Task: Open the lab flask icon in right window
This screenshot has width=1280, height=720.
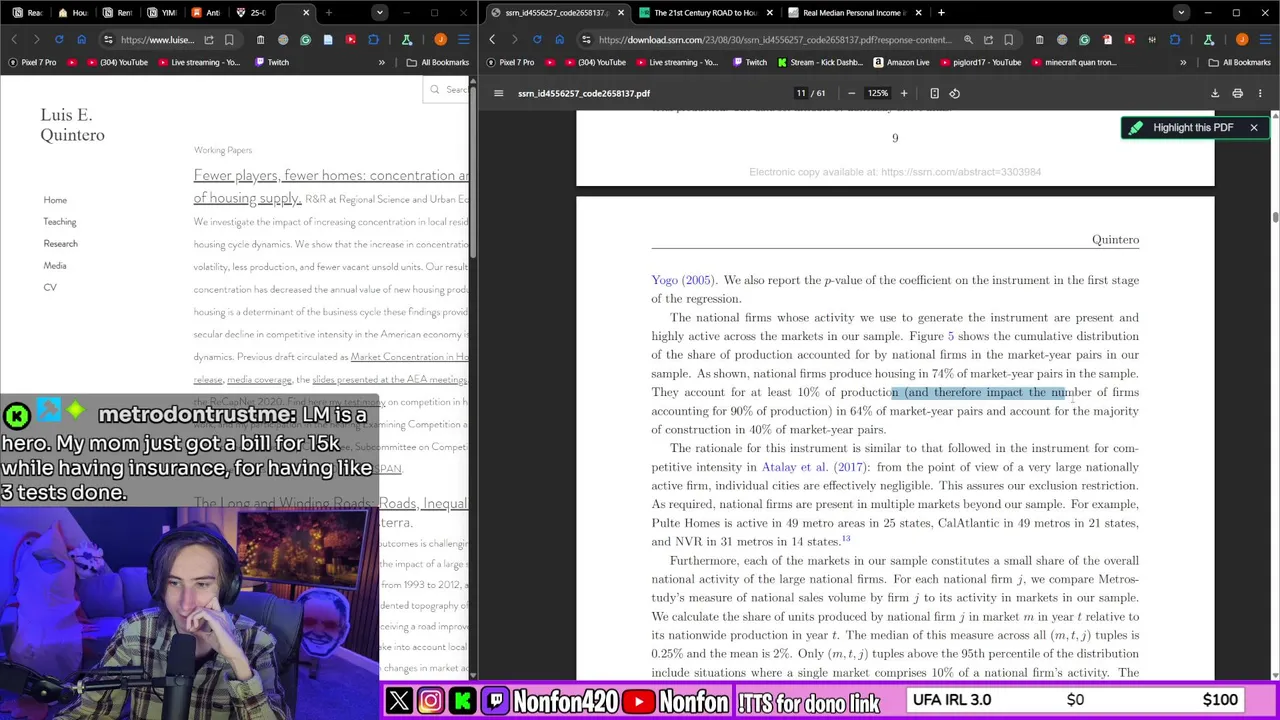Action: (x=1208, y=40)
